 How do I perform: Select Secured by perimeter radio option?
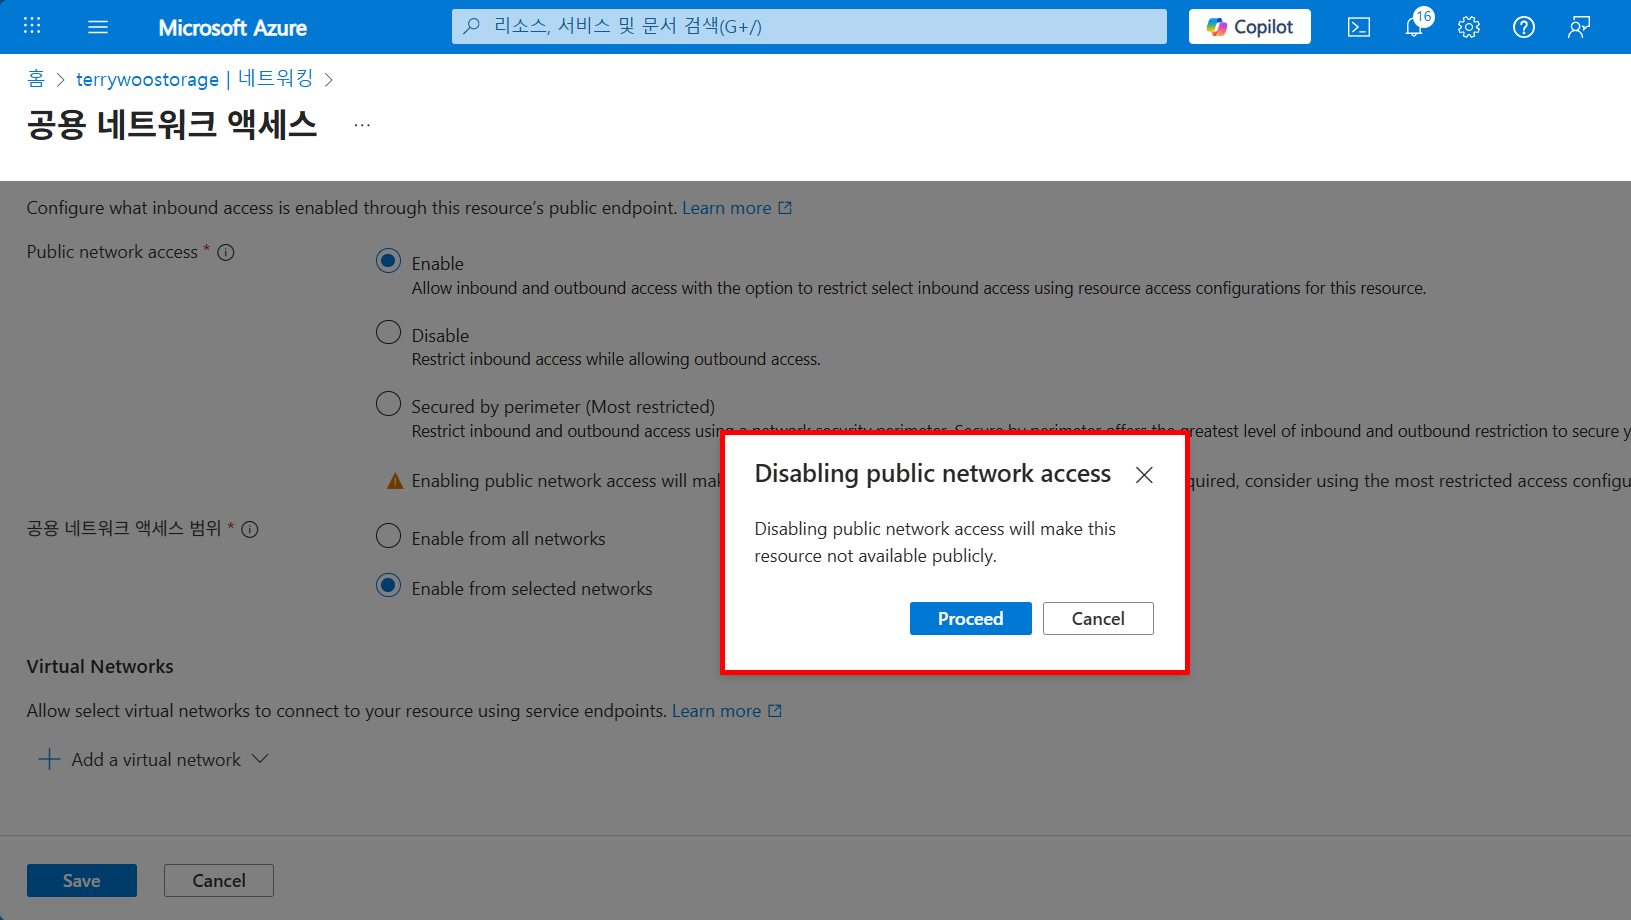tap(388, 404)
